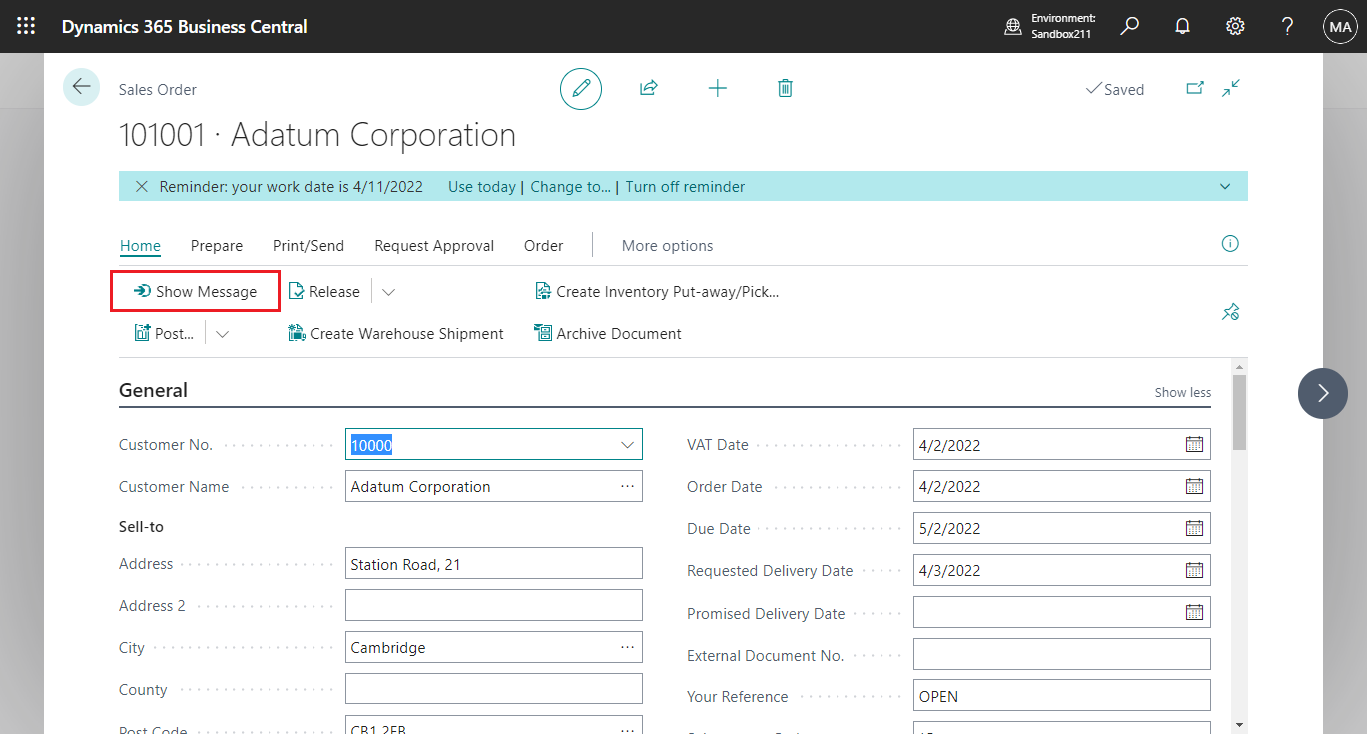The height and width of the screenshot is (734, 1367).
Task: Dismiss the work date reminder
Action: pyautogui.click(x=142, y=187)
